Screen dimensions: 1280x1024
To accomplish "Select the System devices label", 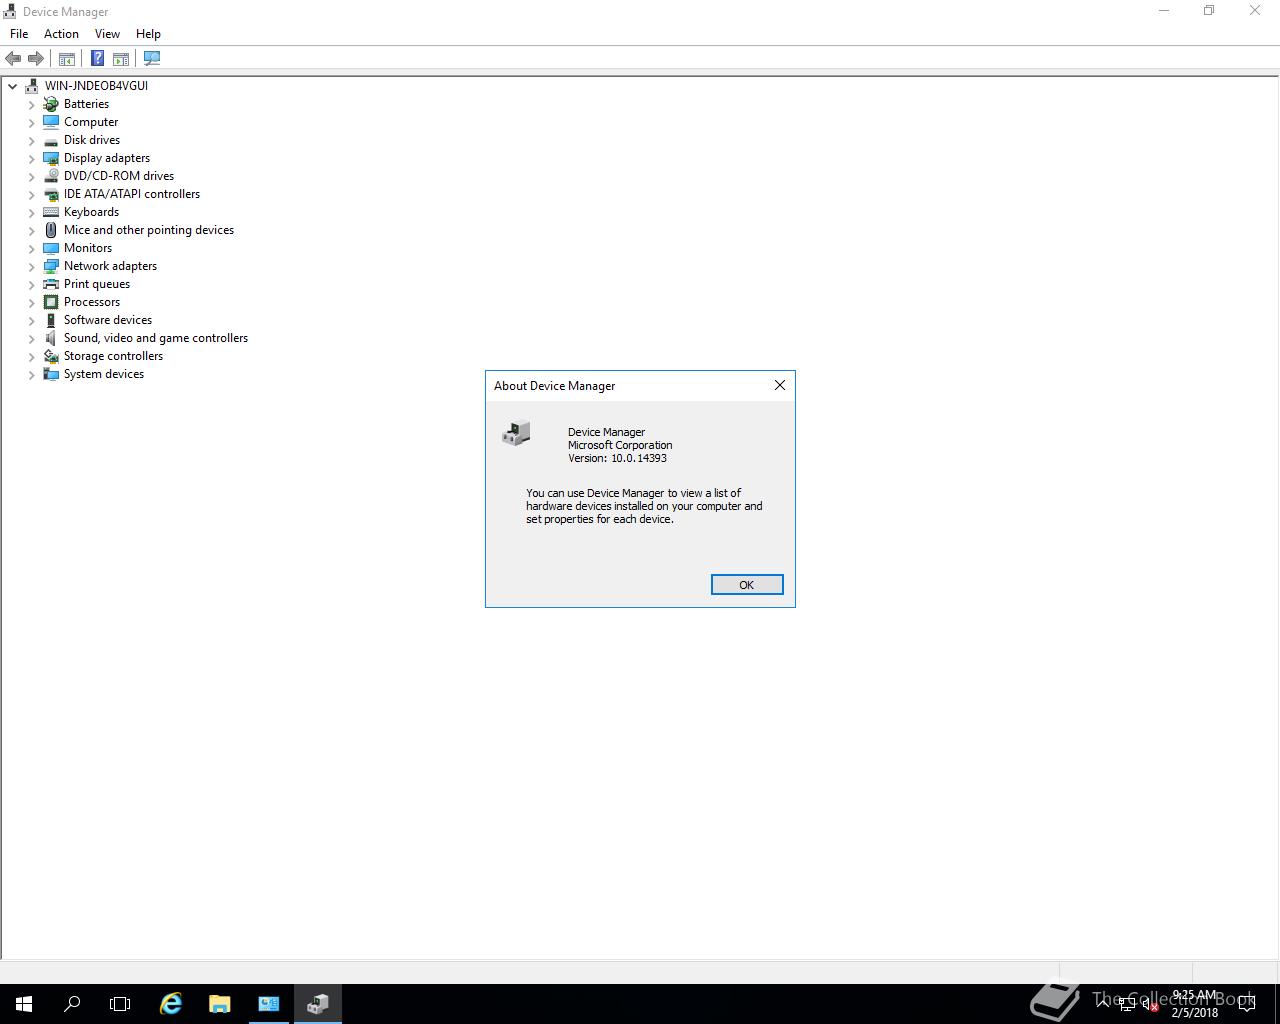I will click(104, 374).
